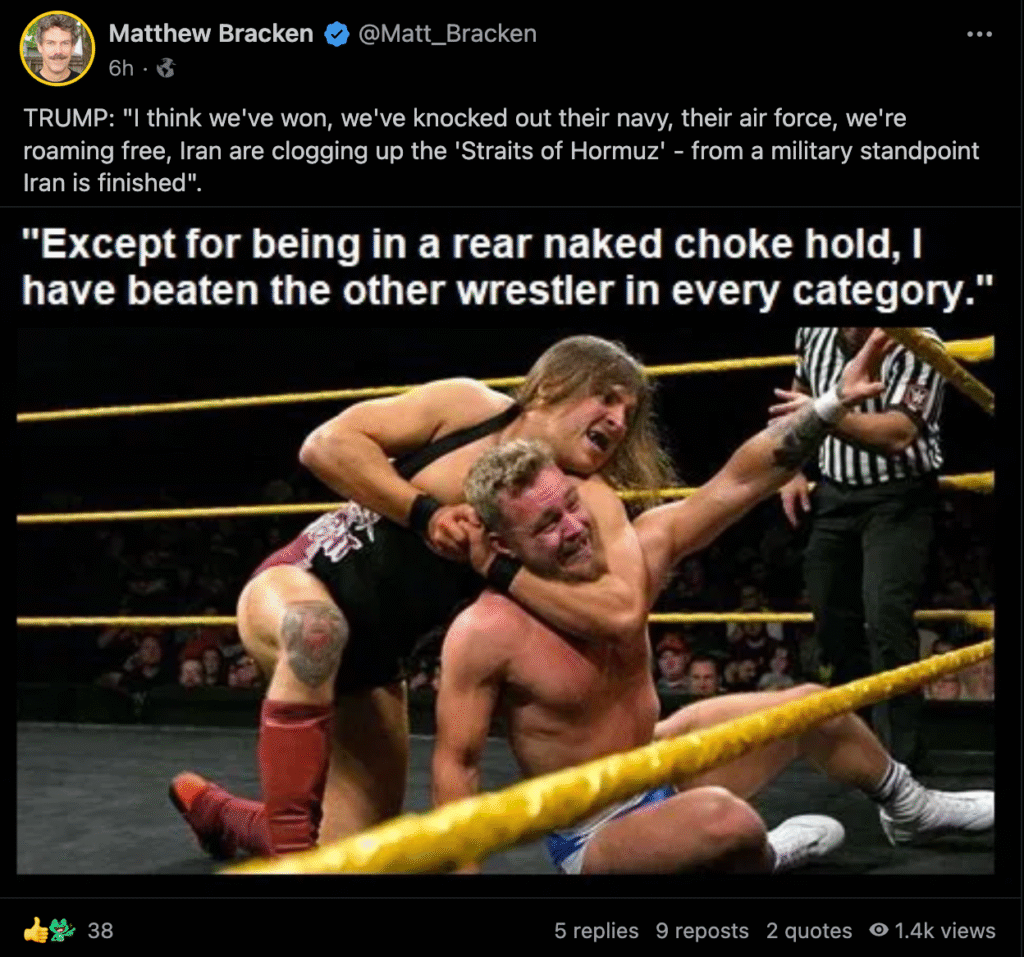Click Matthew Bracken's profile avatar
The height and width of the screenshot is (957, 1024).
[x=57, y=48]
